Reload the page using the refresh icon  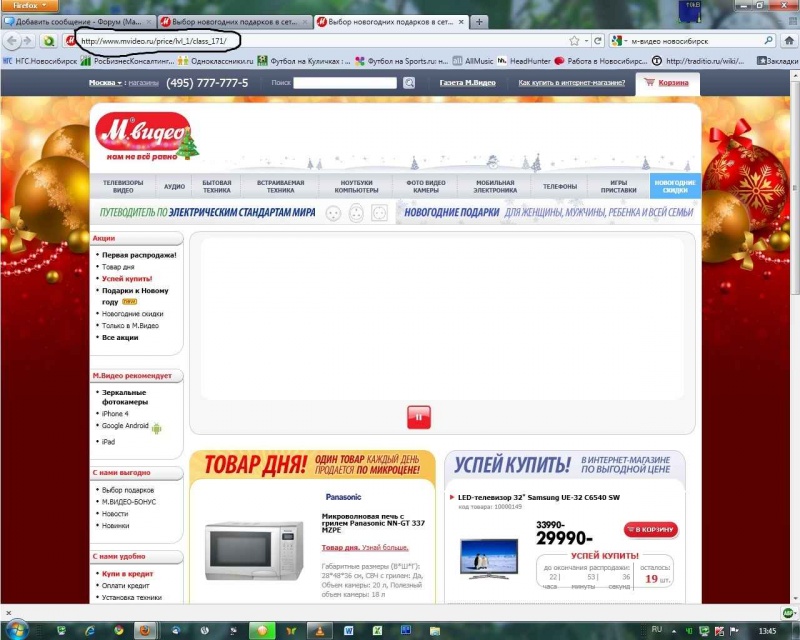(597, 41)
